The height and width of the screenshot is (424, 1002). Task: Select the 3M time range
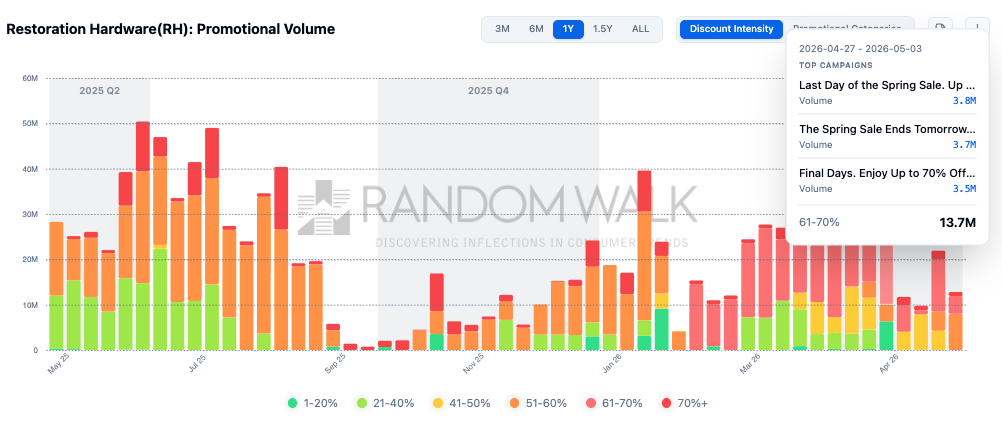(x=502, y=29)
